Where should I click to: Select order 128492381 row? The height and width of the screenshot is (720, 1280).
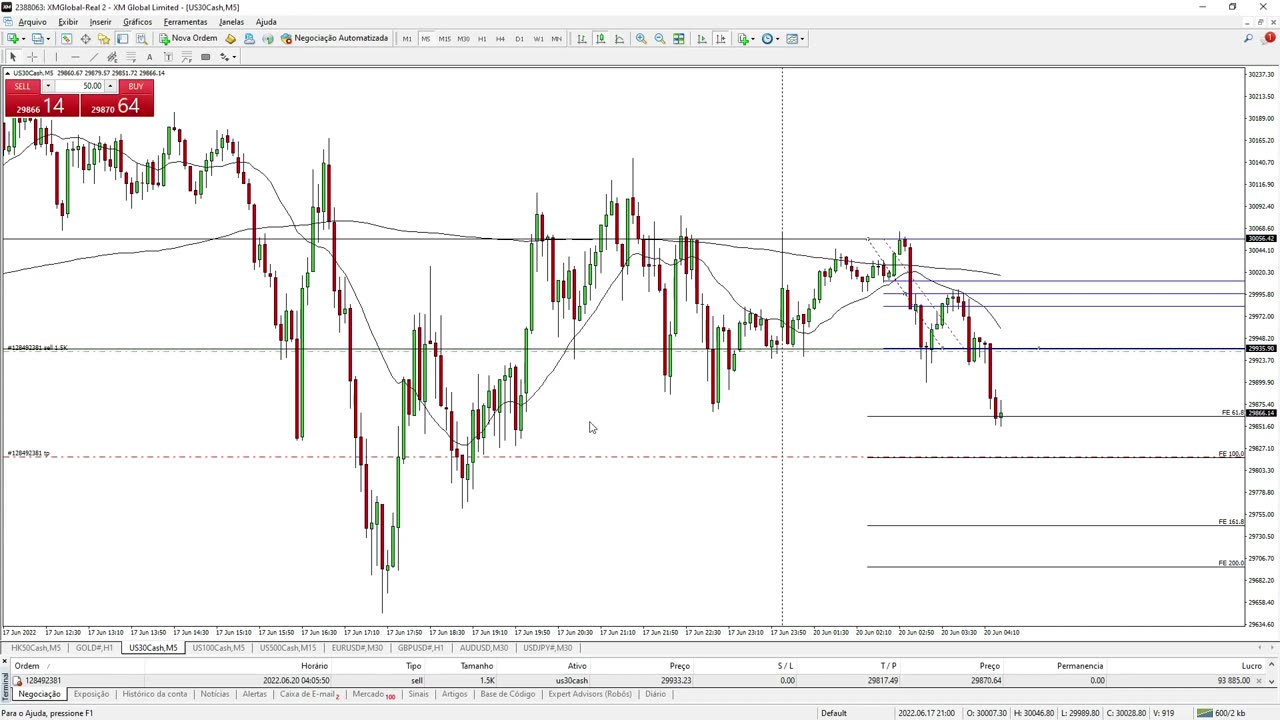[x=640, y=680]
